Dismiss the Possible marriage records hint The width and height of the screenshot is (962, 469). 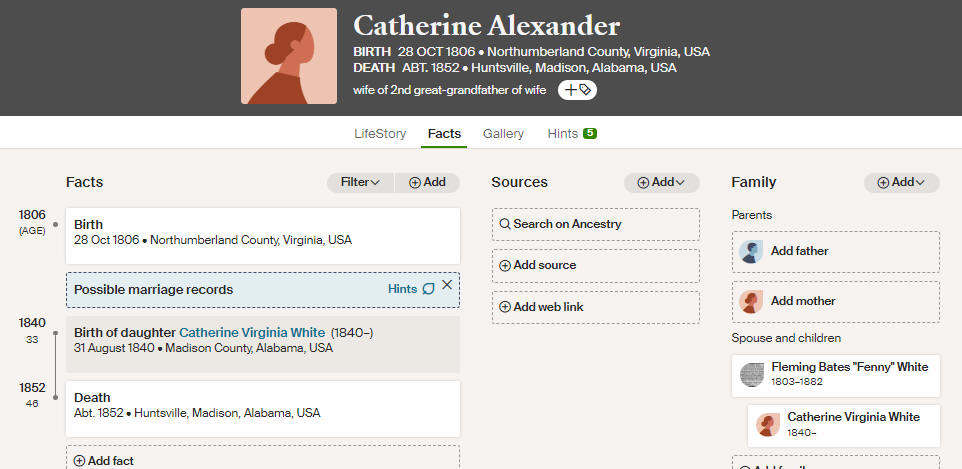click(x=447, y=285)
